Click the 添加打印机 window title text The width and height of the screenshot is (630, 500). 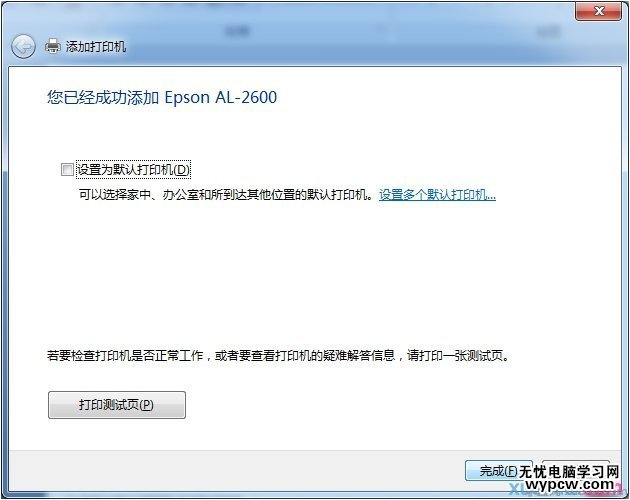(x=96, y=47)
